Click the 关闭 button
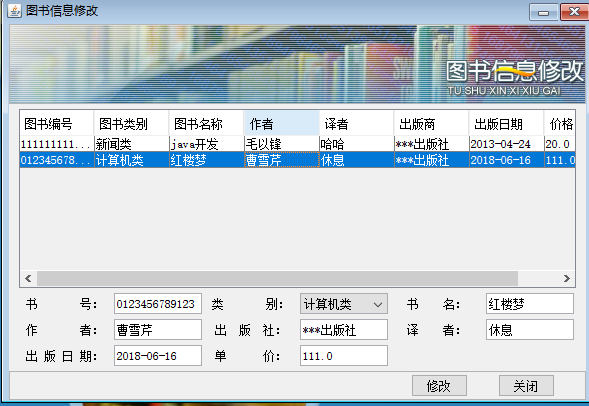589x406 pixels. [526, 385]
